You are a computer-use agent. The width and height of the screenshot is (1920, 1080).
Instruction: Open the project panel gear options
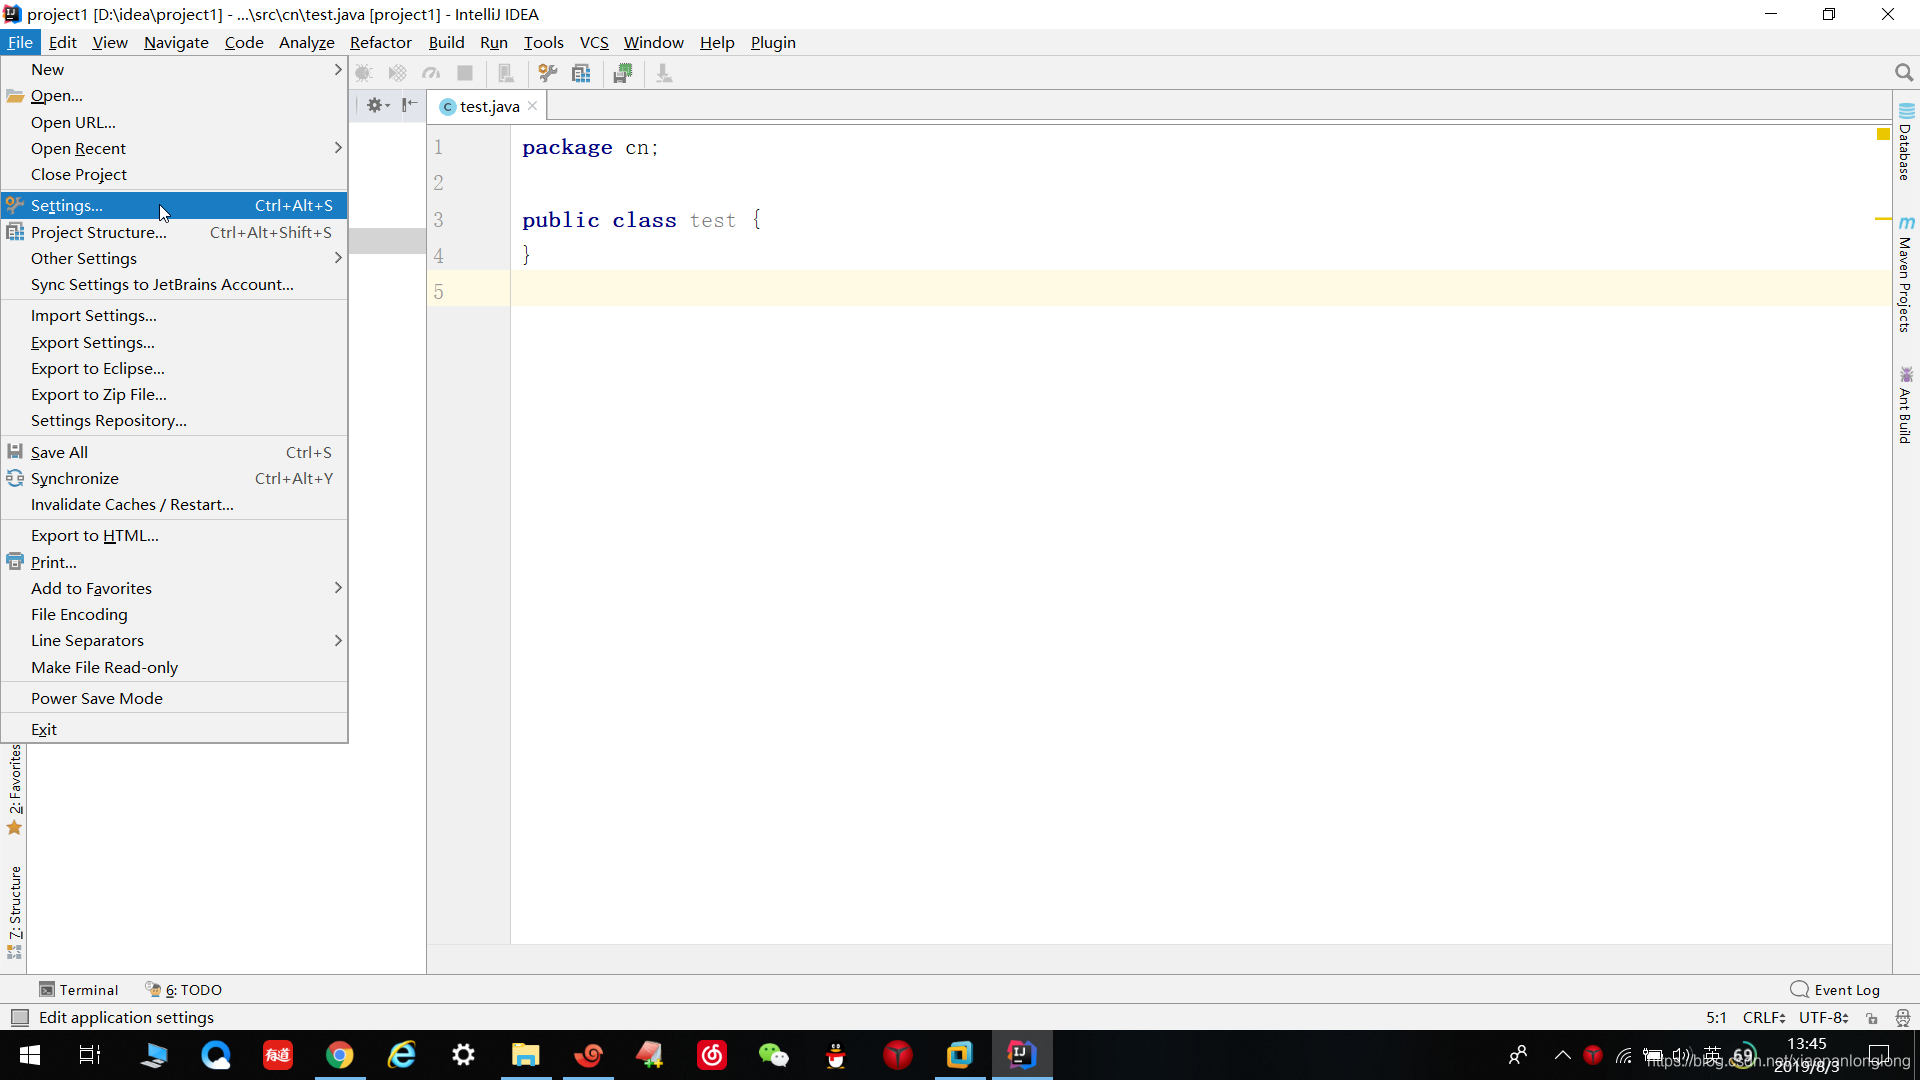377,105
